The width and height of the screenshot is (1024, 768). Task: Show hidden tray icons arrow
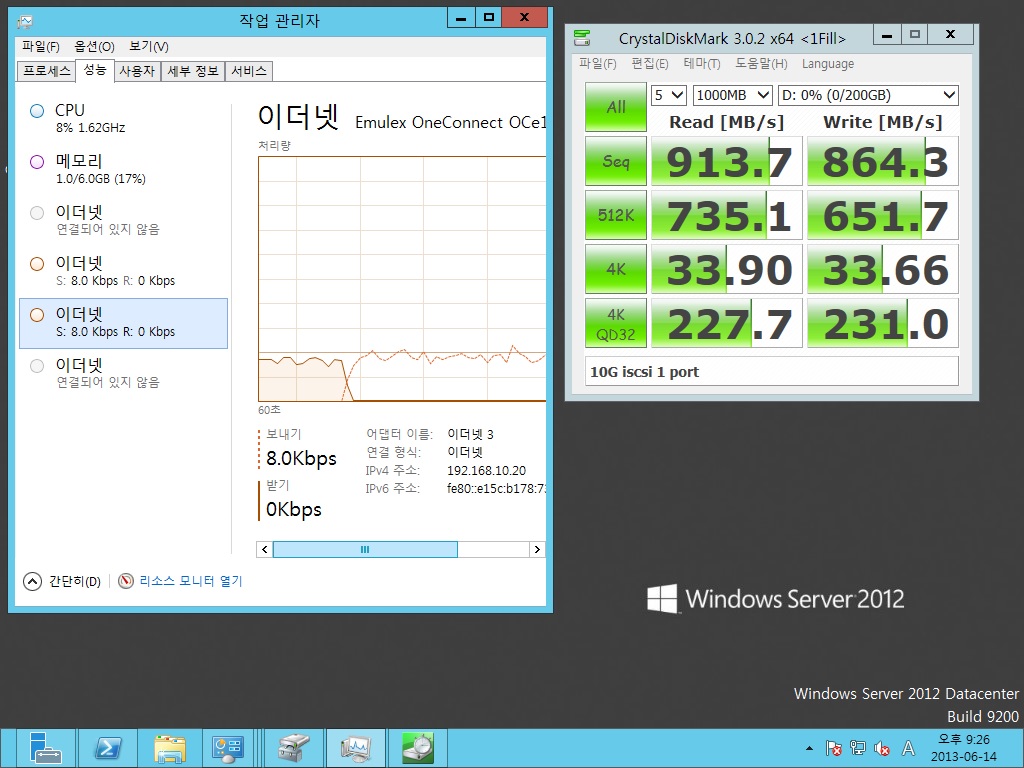809,748
